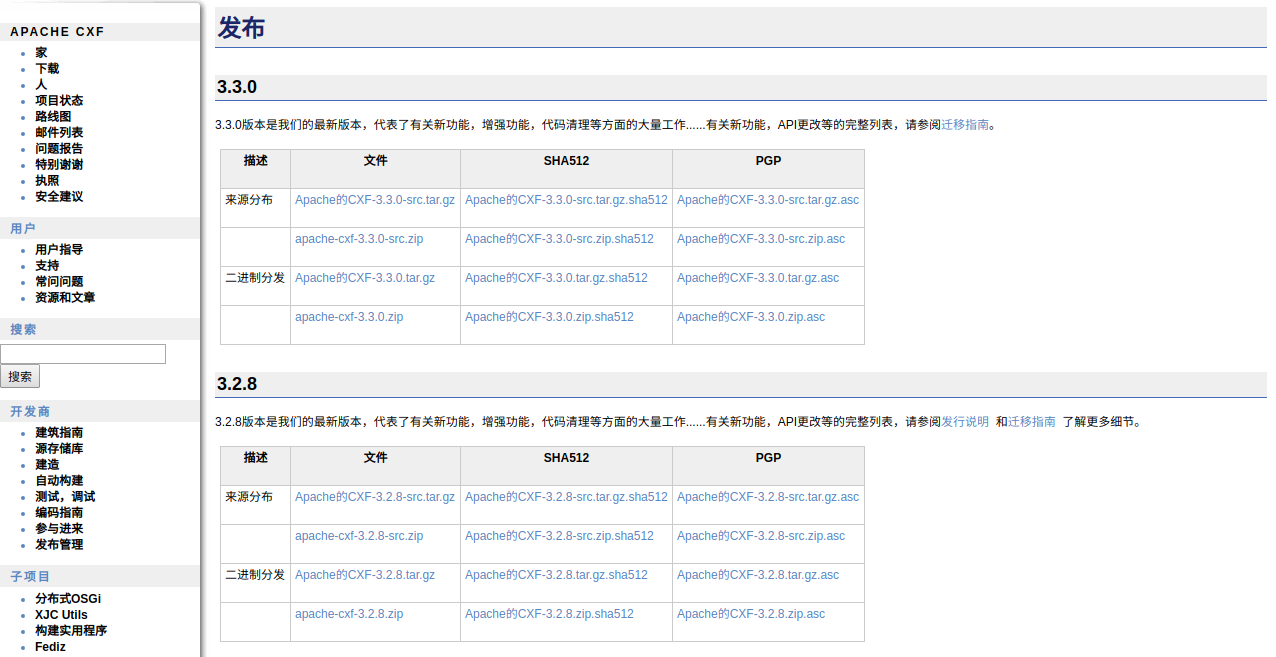Viewport: 1276px width, 657px height.
Task: Download Apache的CXF-3.2.8.tar.gz binary
Action: coord(365,575)
